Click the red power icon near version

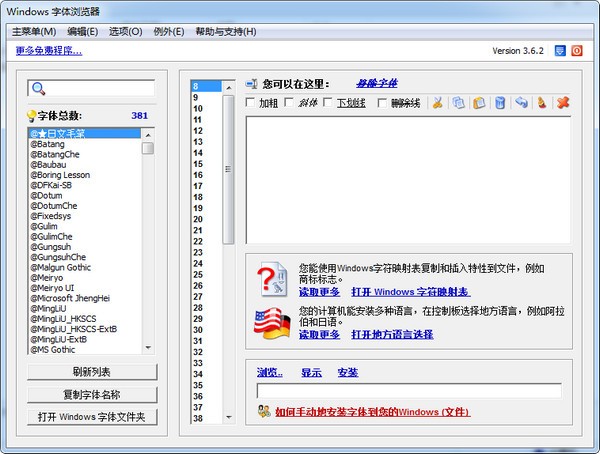pyautogui.click(x=577, y=51)
